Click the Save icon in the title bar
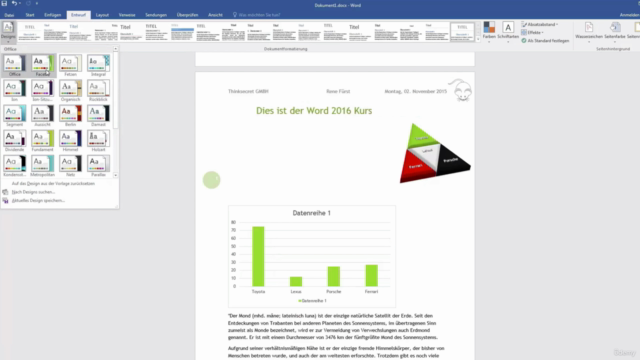The width and height of the screenshot is (640, 360). click(x=4, y=3)
